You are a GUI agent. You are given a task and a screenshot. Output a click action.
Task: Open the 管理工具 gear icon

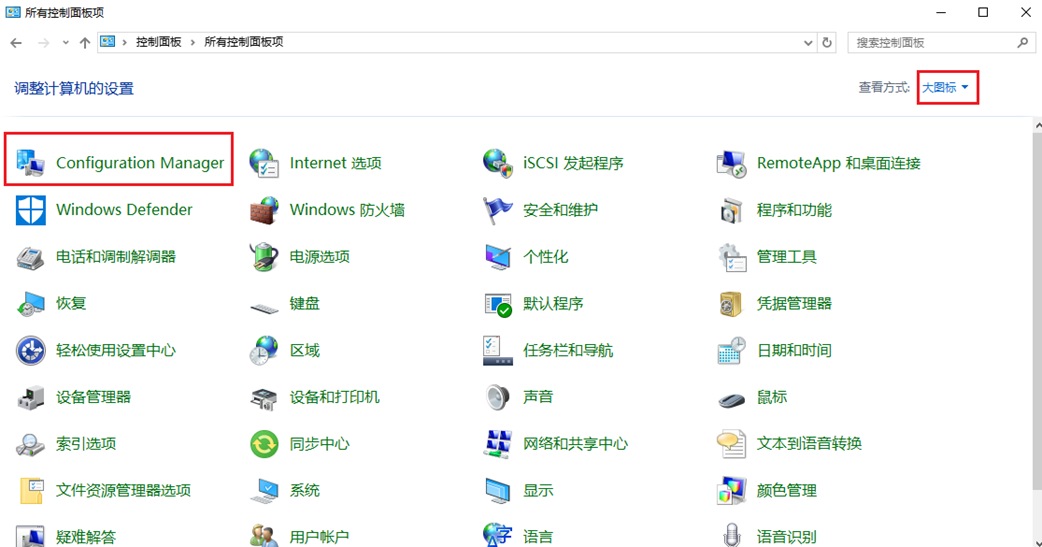[x=732, y=257]
